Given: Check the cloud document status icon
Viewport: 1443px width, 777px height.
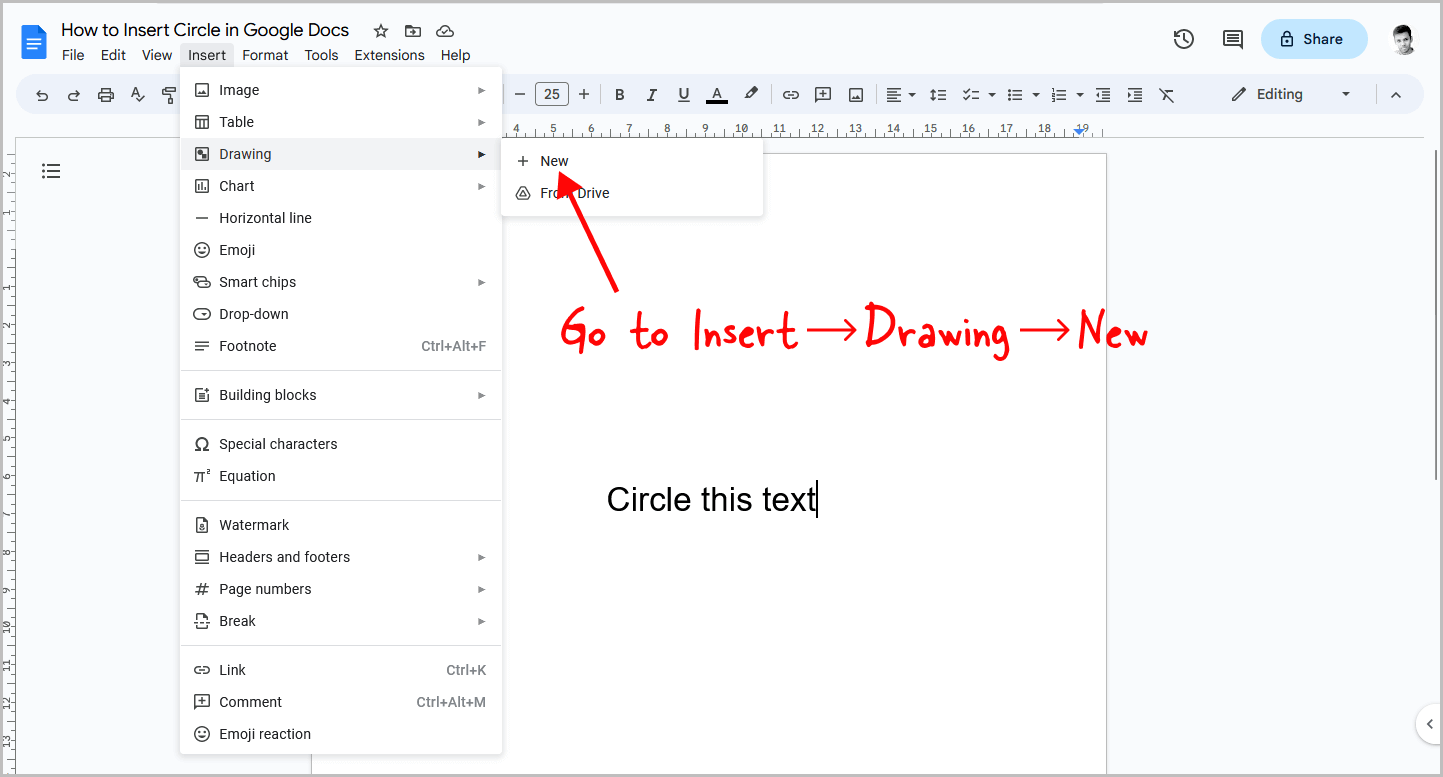Looking at the screenshot, I should pyautogui.click(x=445, y=31).
